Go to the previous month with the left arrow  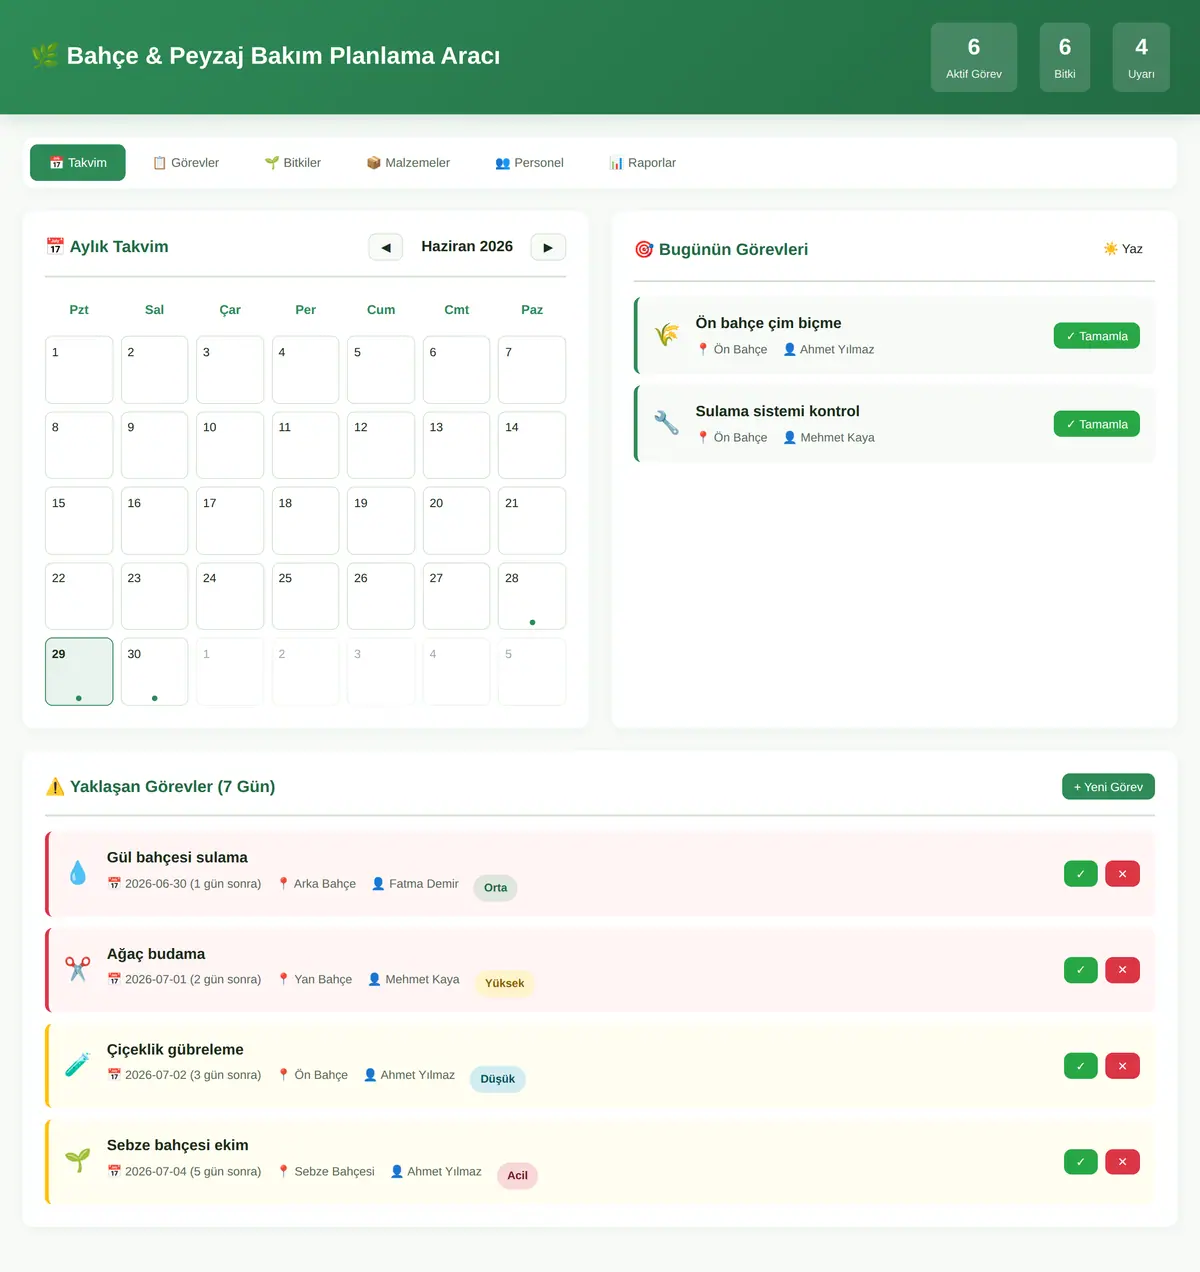386,247
